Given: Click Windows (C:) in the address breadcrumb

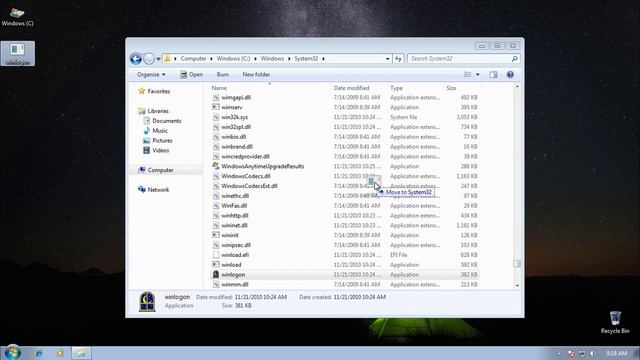Looking at the screenshot, I should tap(233, 59).
